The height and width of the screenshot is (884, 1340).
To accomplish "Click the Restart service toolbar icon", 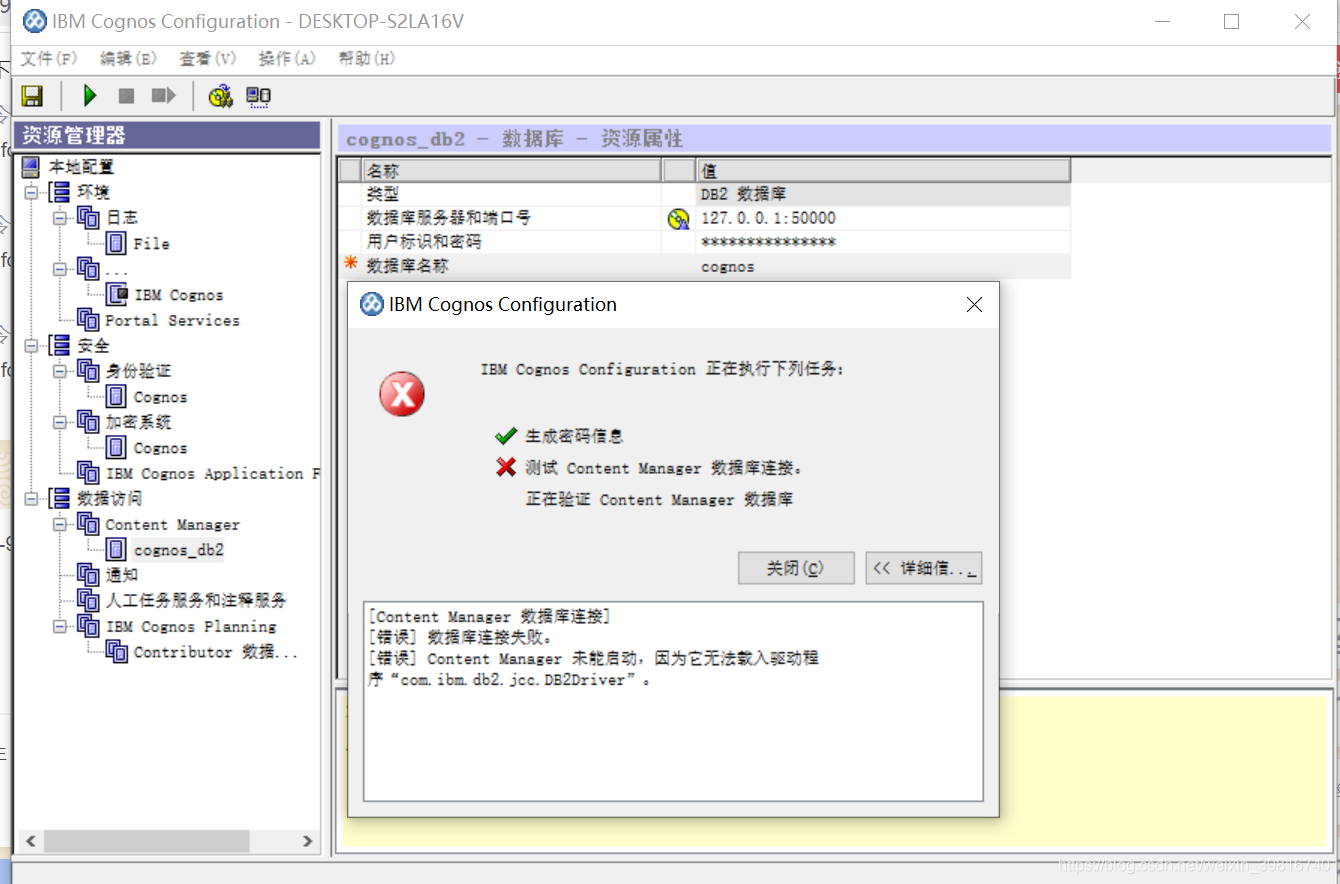I will click(163, 96).
